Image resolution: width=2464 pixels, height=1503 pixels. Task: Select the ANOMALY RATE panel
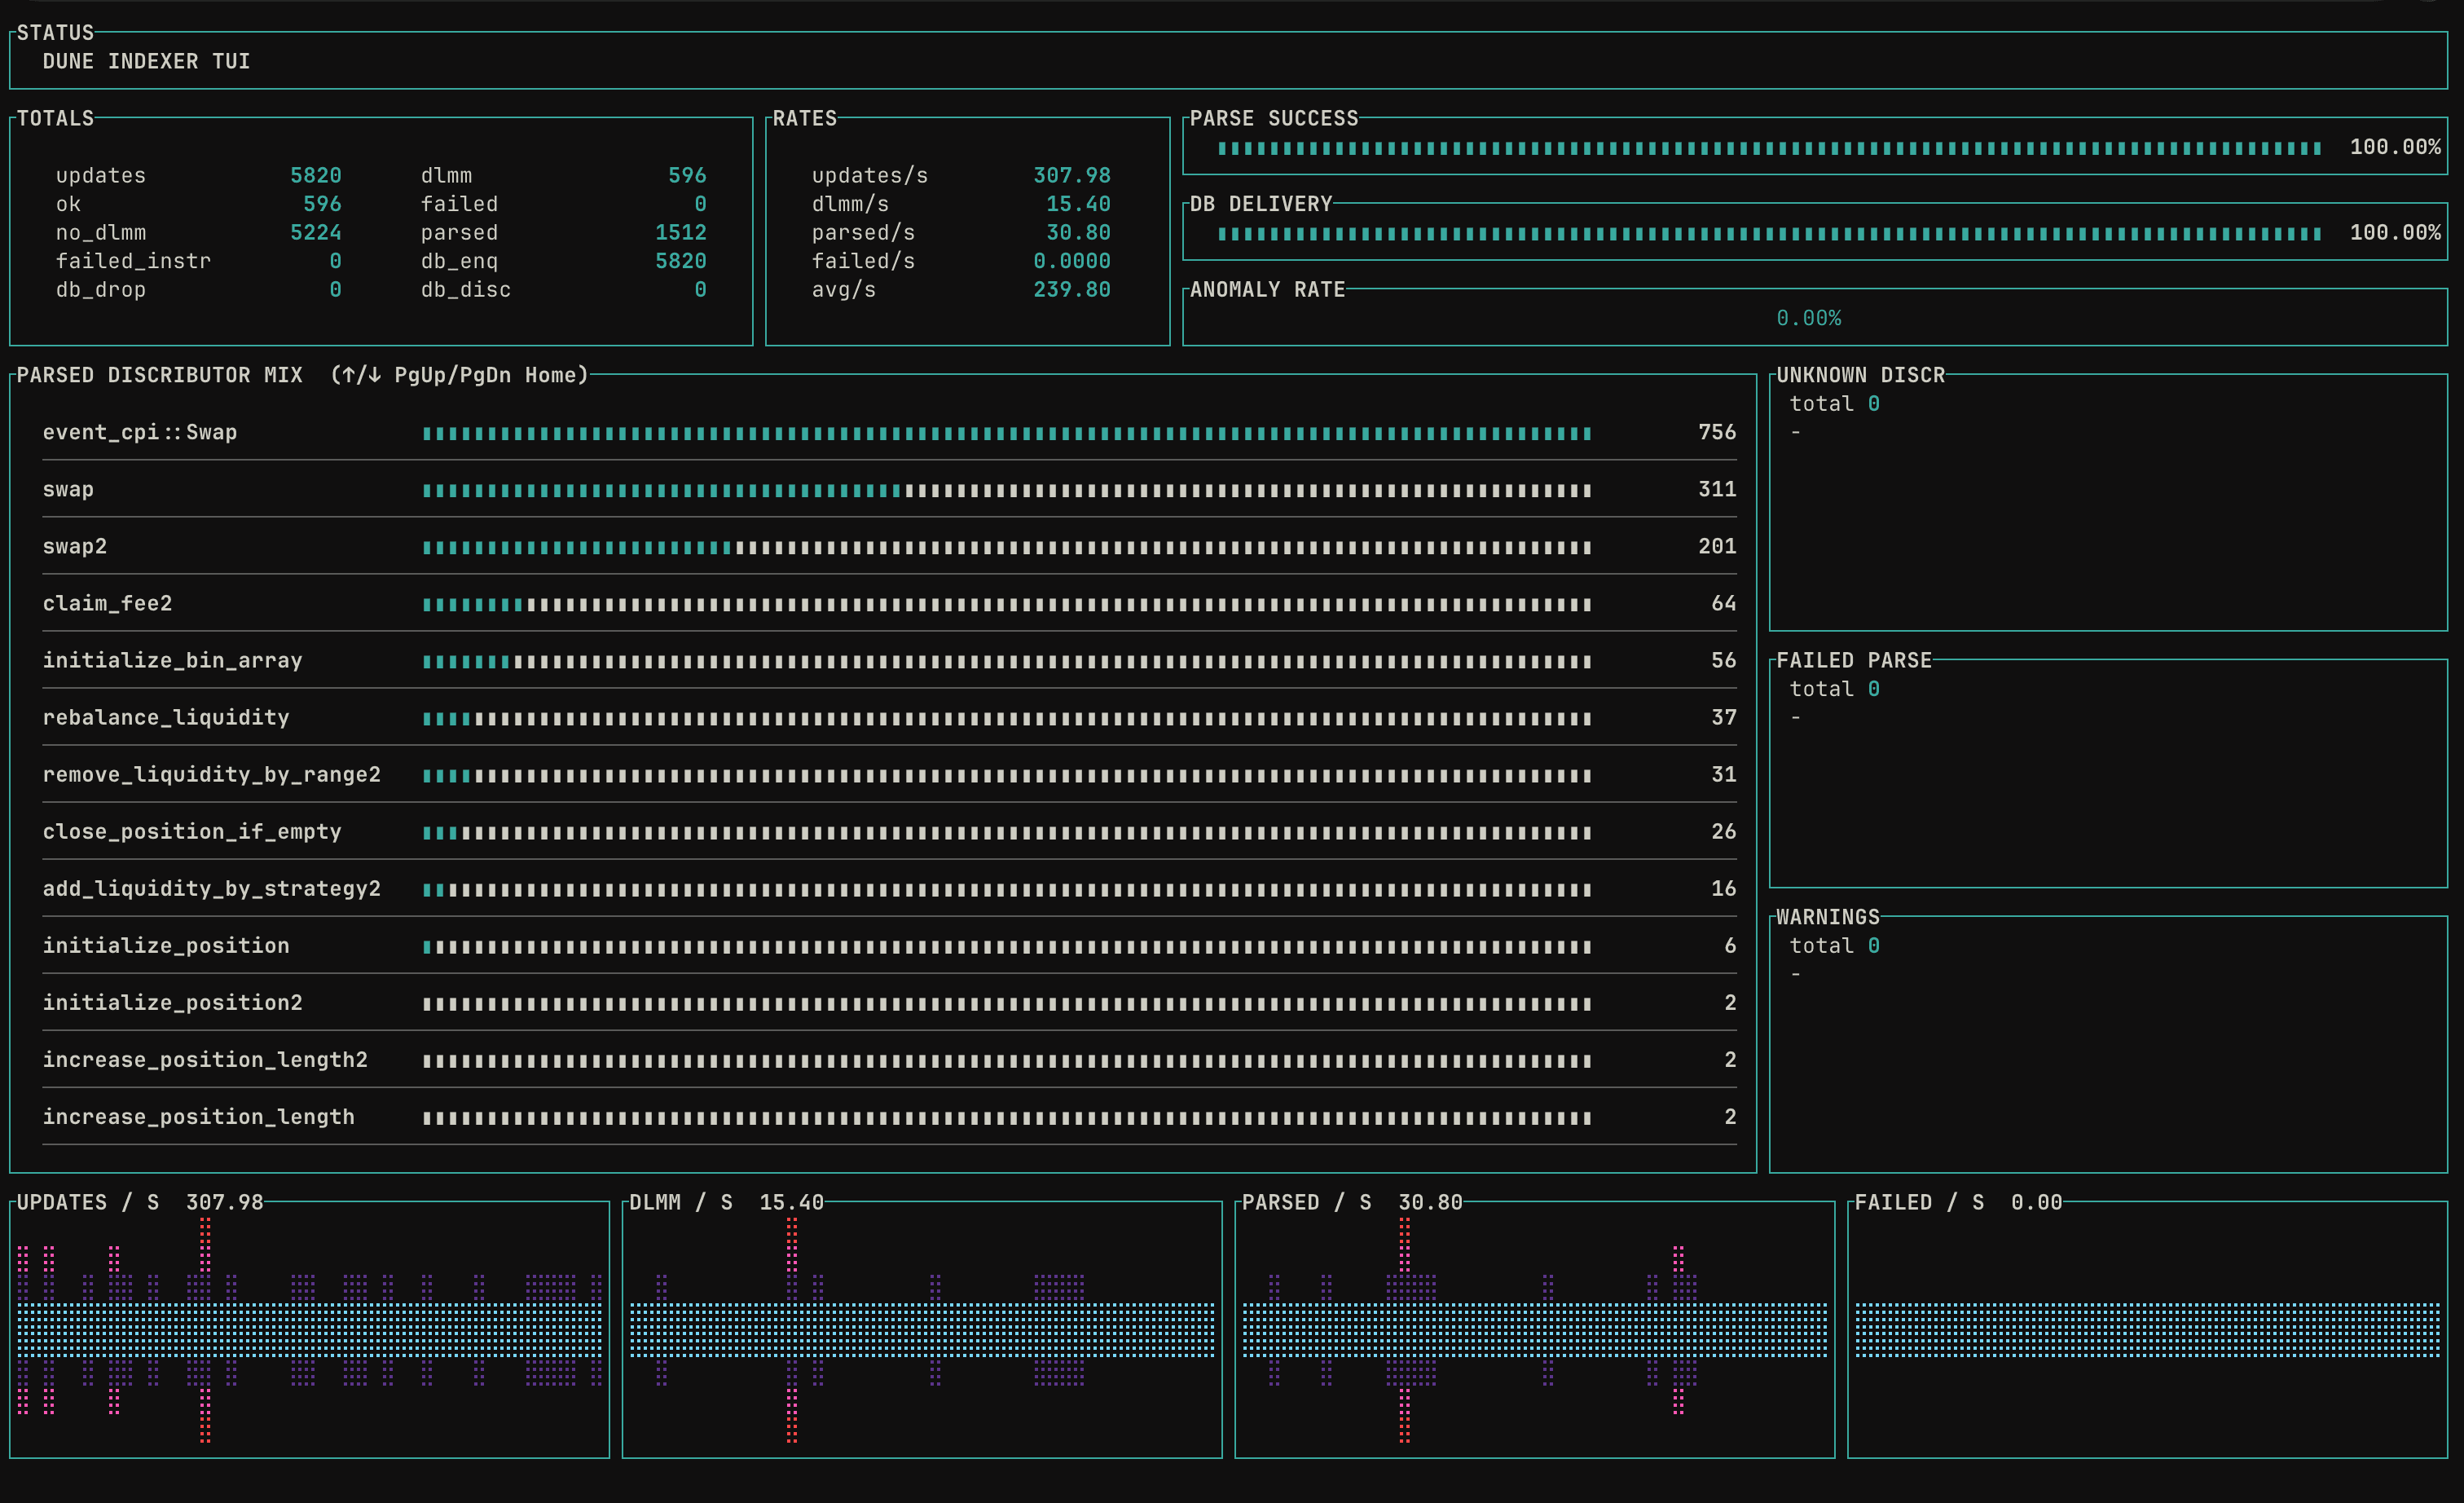coord(1810,318)
